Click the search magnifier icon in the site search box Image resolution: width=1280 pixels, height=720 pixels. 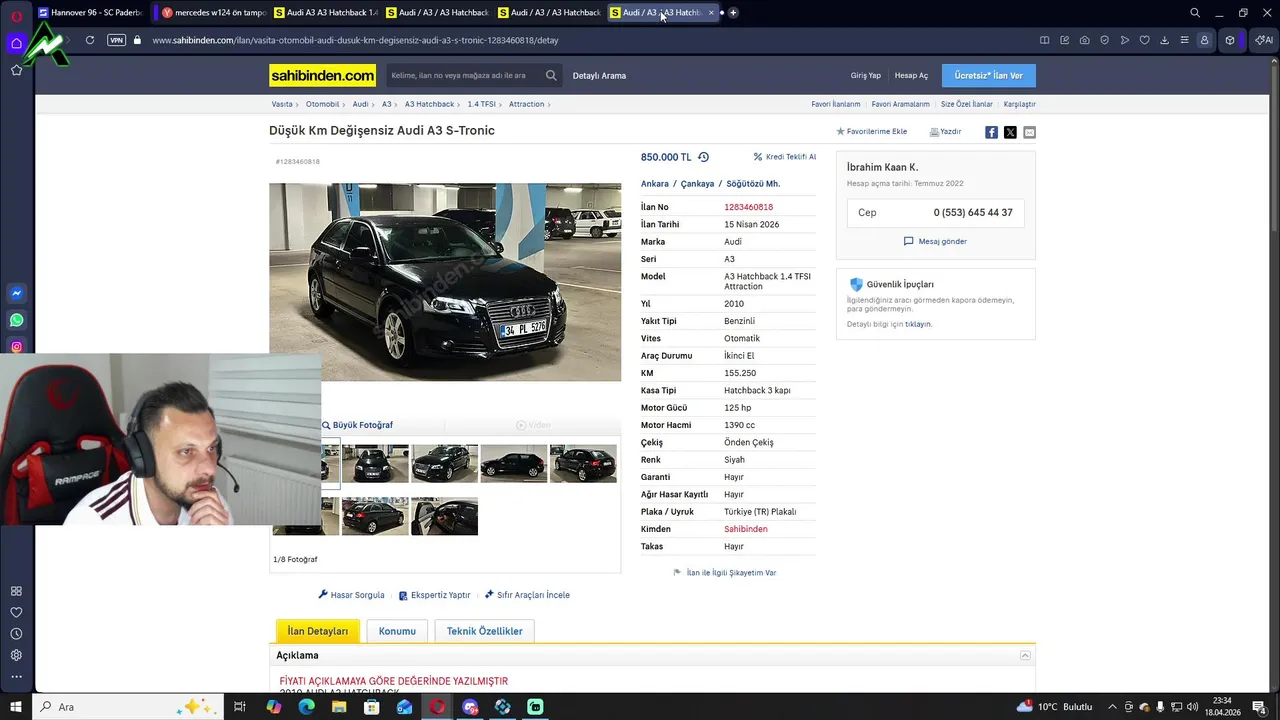(551, 76)
